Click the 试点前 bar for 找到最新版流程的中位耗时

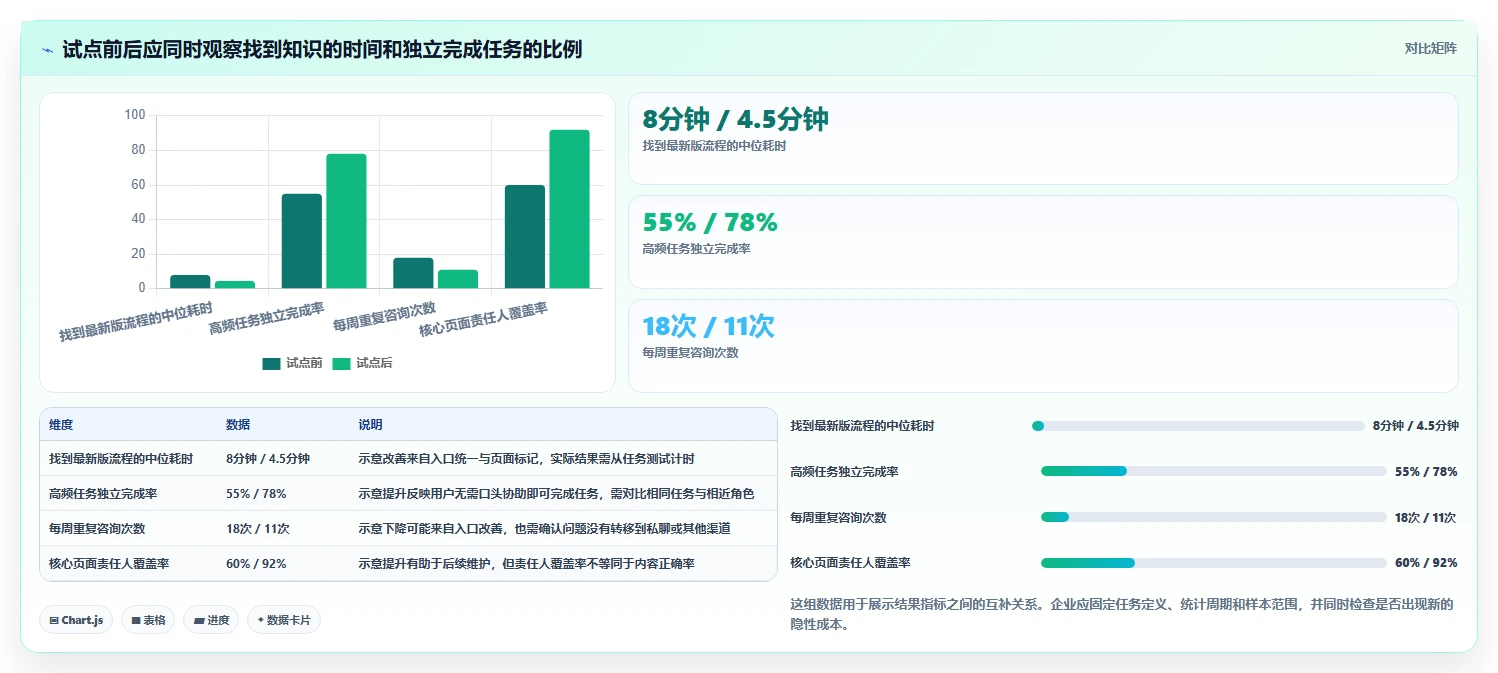tap(190, 282)
